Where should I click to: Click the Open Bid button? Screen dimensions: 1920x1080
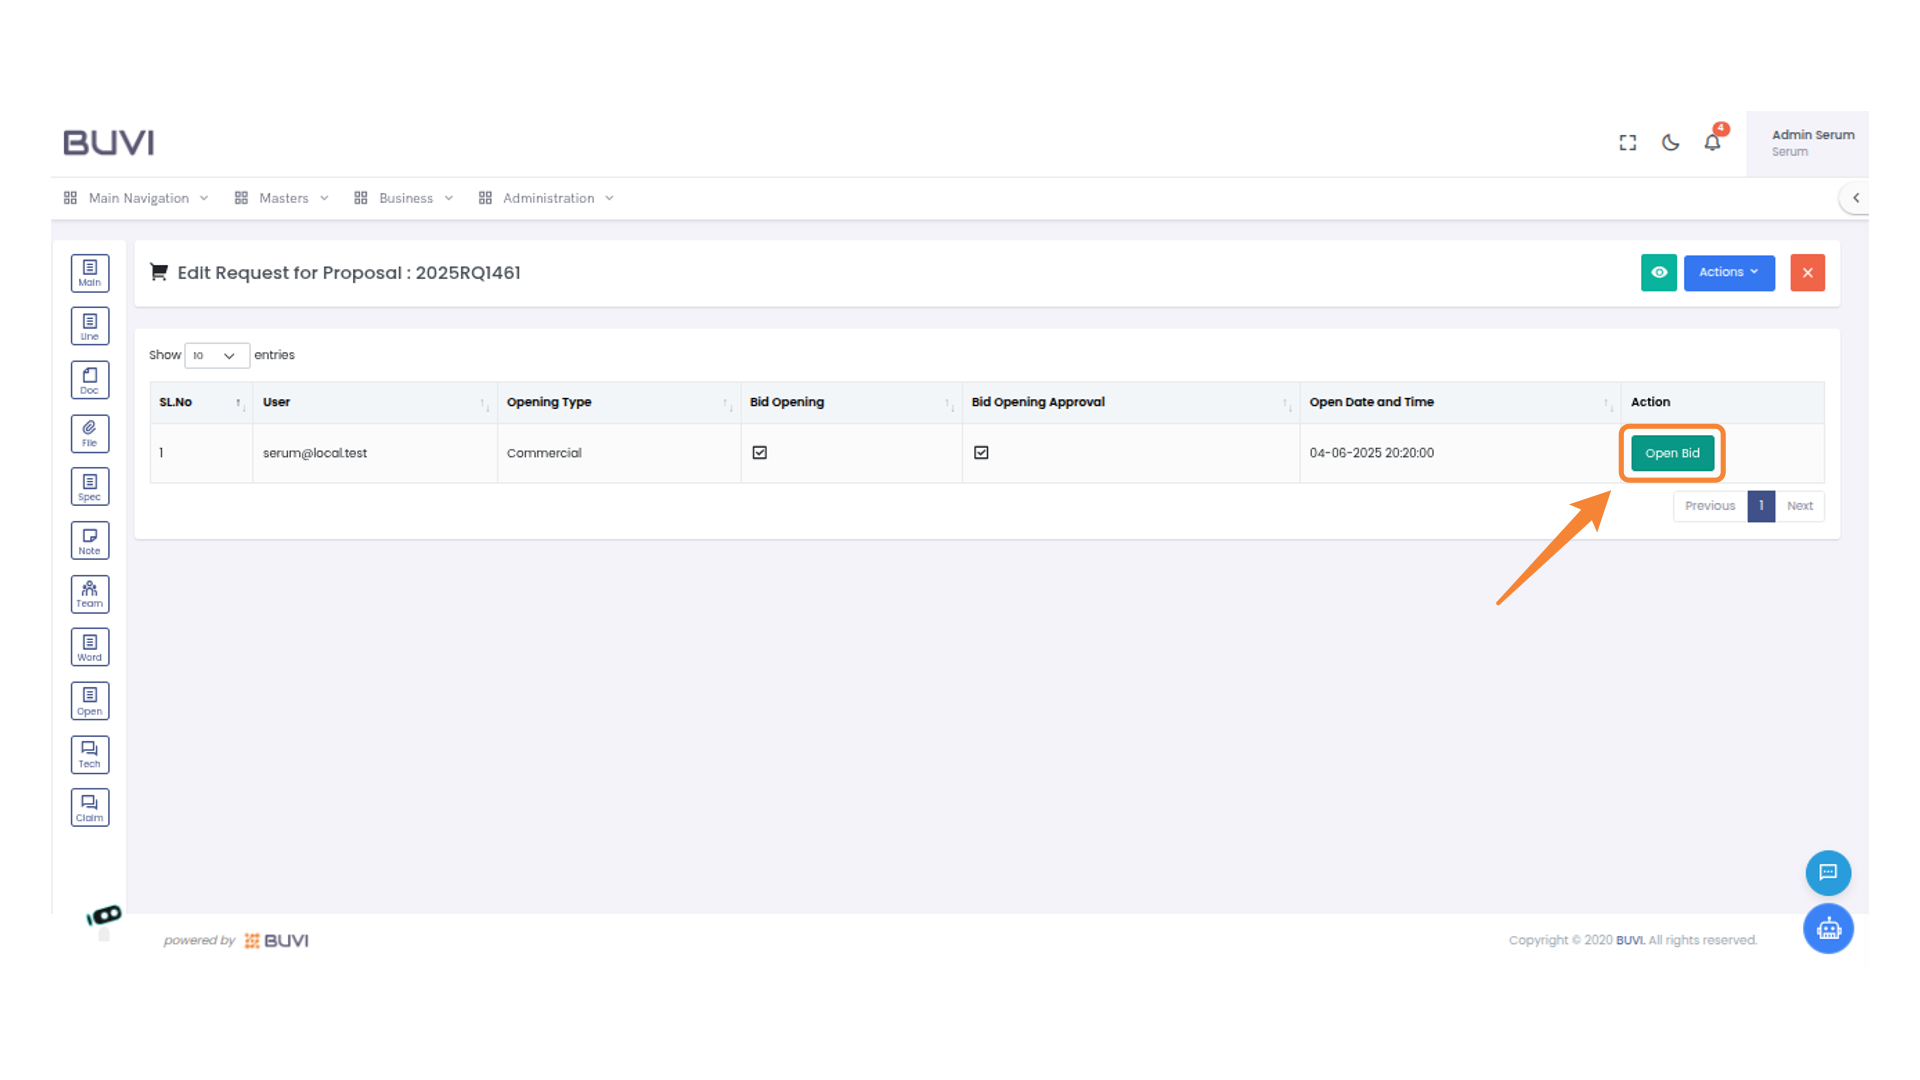pyautogui.click(x=1672, y=453)
